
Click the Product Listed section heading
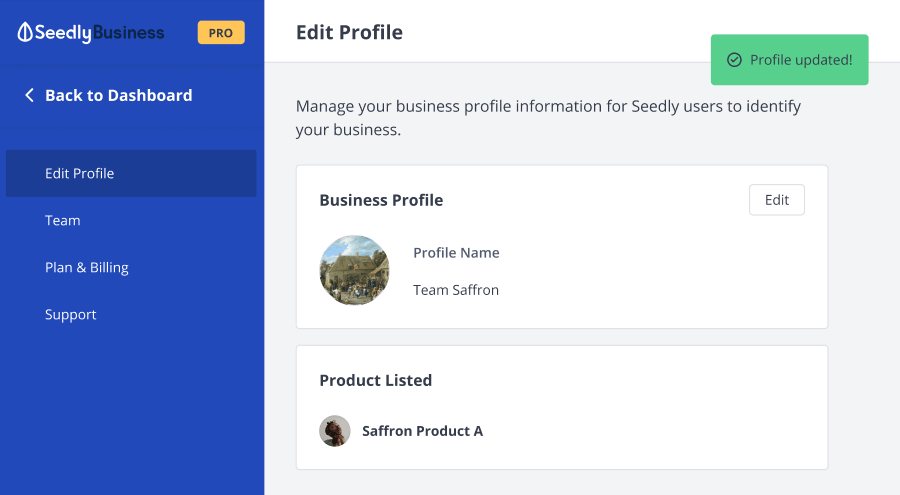(375, 380)
